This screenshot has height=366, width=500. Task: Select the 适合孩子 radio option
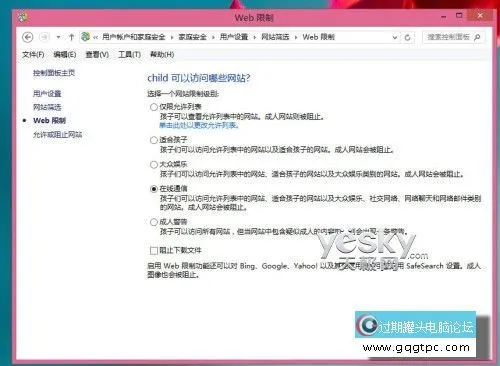pos(154,140)
